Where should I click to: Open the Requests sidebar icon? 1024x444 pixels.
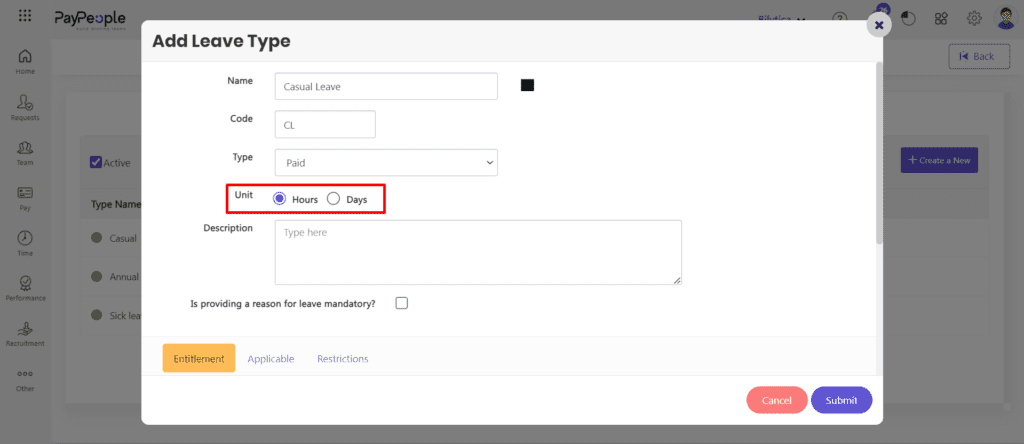click(x=25, y=103)
